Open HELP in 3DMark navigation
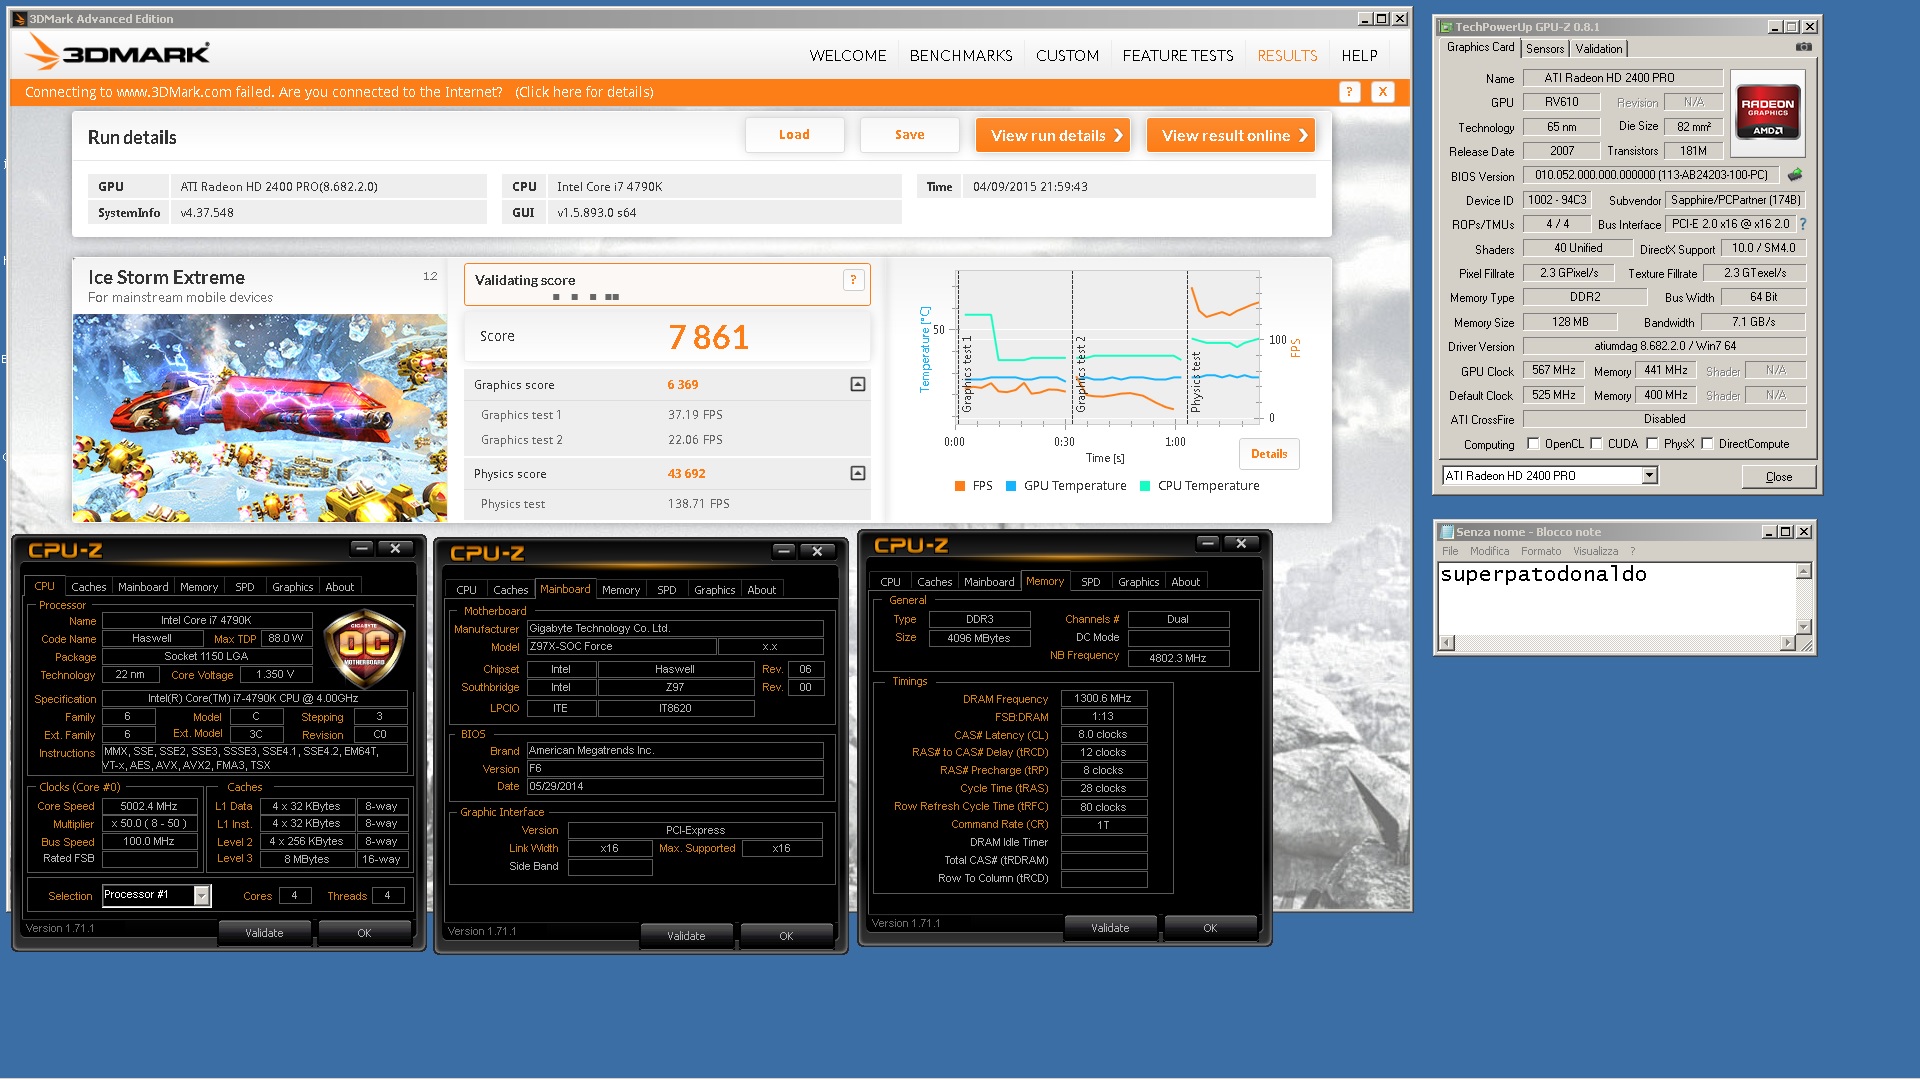 [x=1359, y=56]
